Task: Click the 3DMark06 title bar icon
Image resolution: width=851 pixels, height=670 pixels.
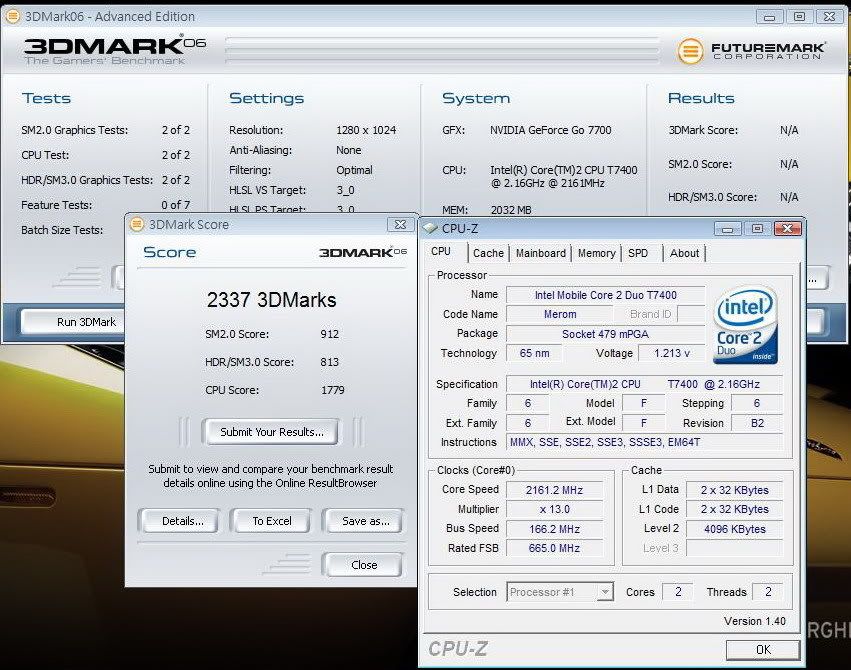Action: (12, 16)
